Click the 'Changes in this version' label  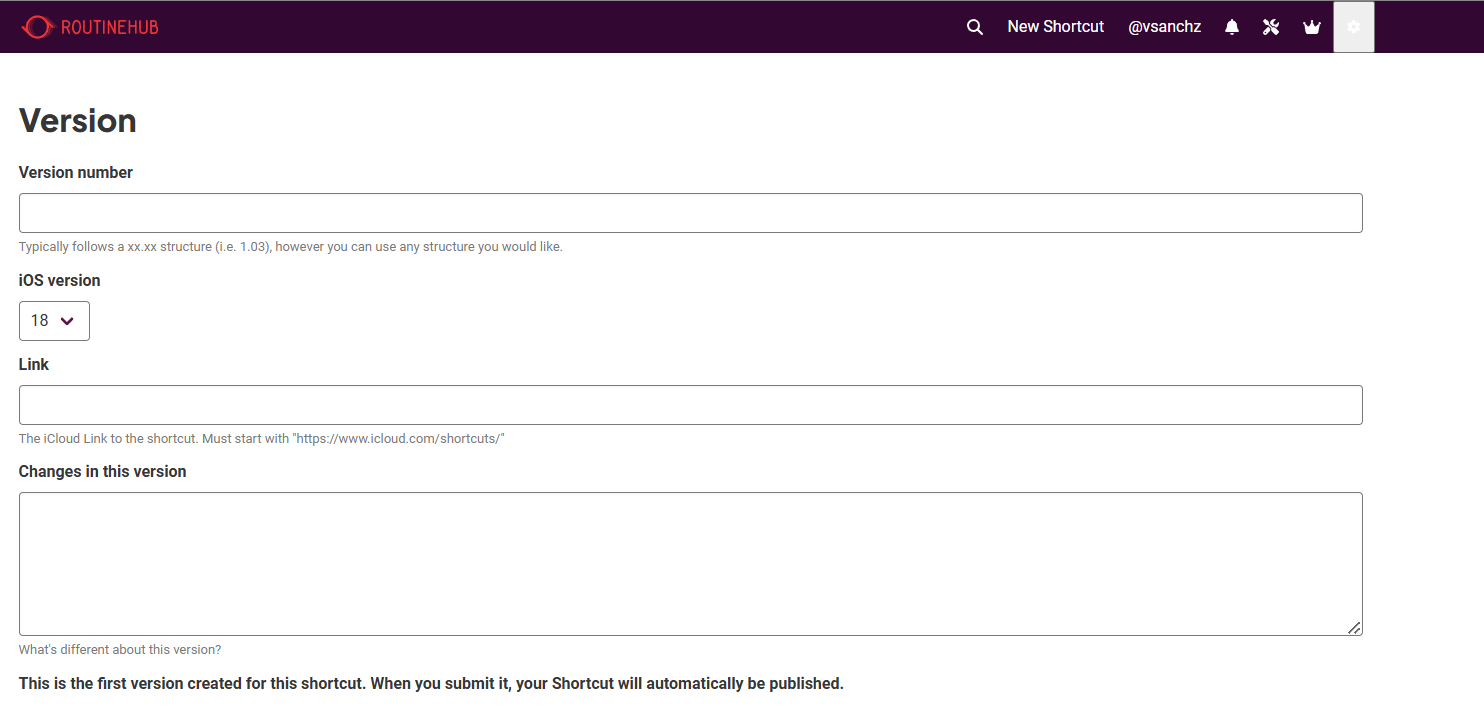tap(103, 472)
